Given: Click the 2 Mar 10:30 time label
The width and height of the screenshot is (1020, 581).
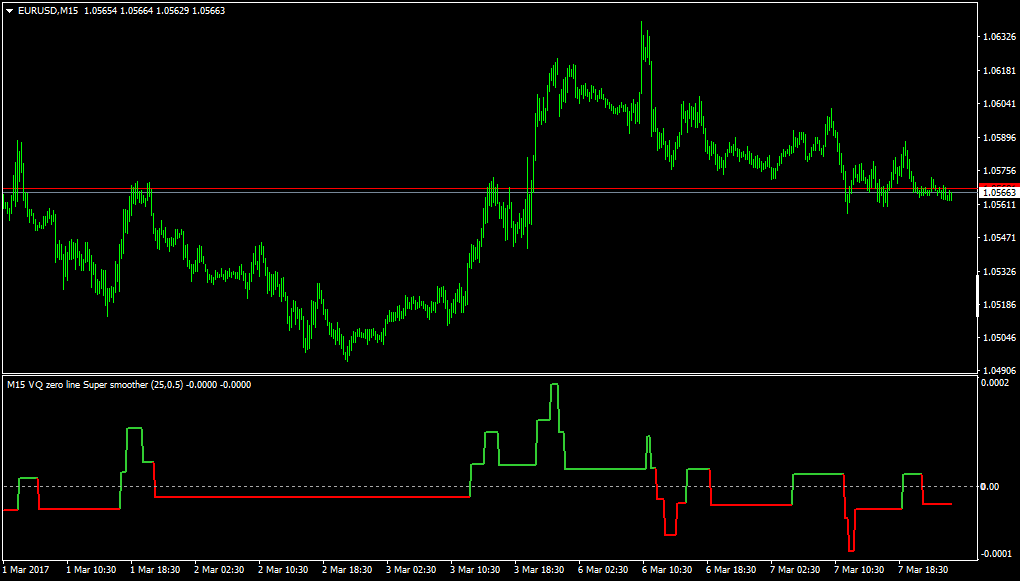Looking at the screenshot, I should [283, 570].
